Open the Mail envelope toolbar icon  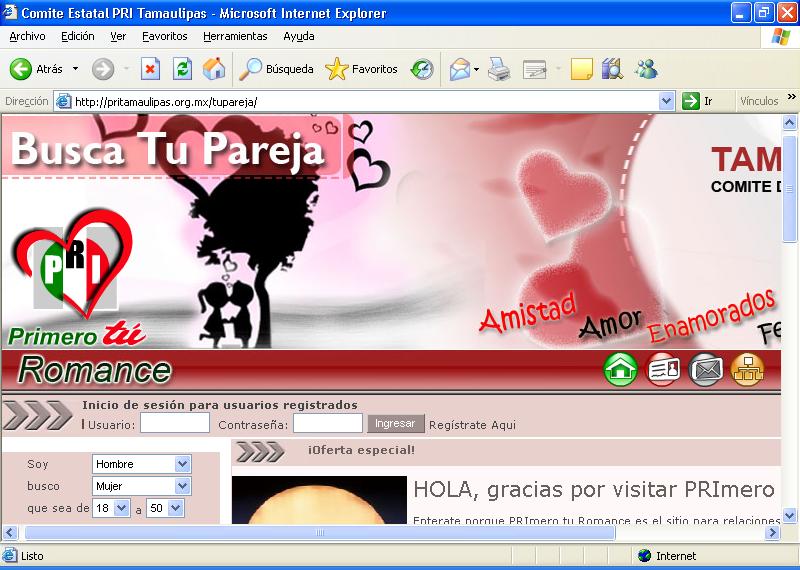tap(460, 69)
